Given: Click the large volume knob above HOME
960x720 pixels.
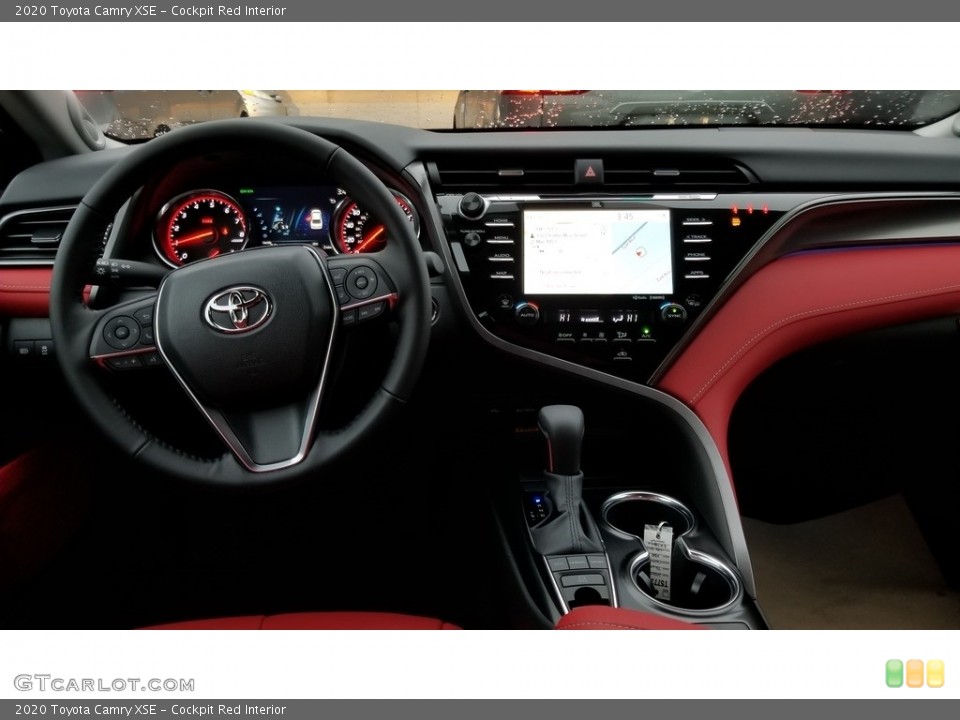Looking at the screenshot, I should pos(472,205).
